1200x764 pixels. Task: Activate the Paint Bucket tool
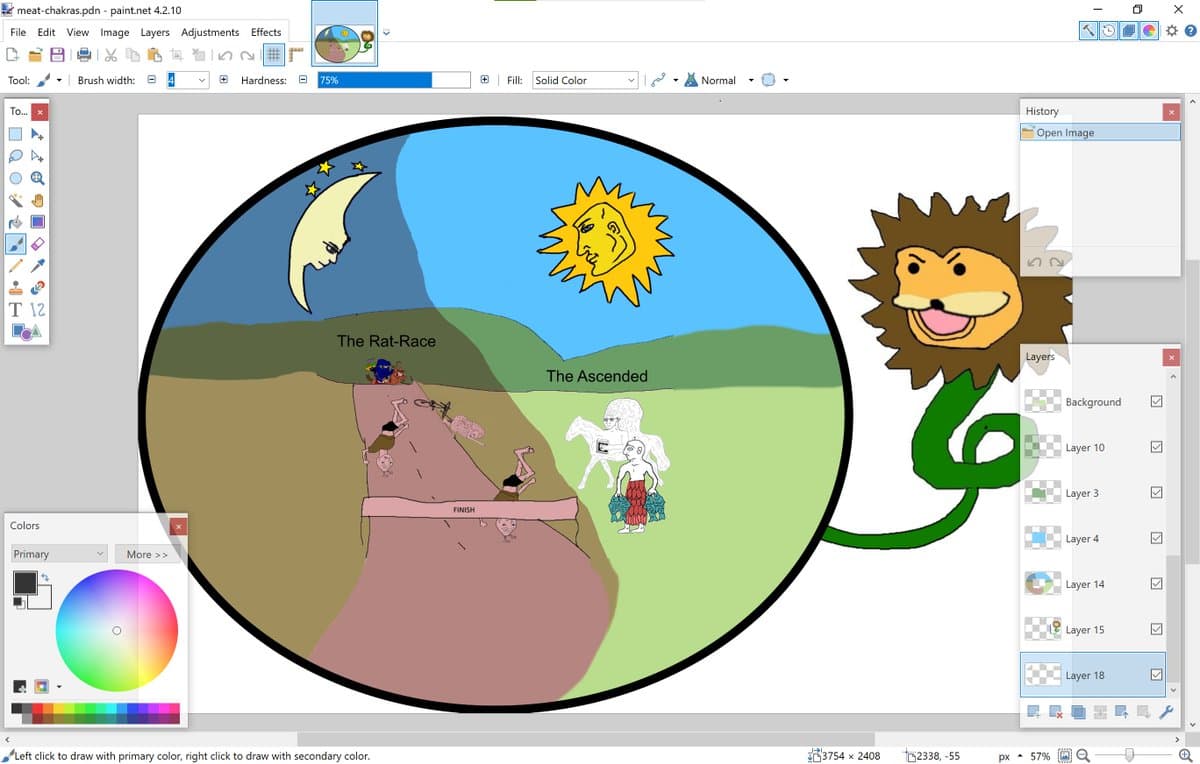[16, 222]
